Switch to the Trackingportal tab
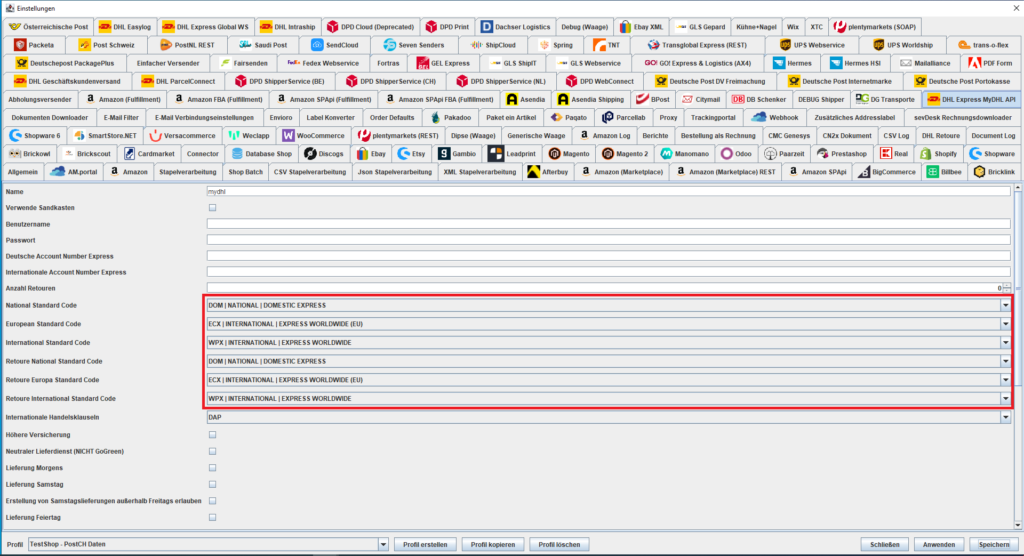 pyautogui.click(x=713, y=118)
